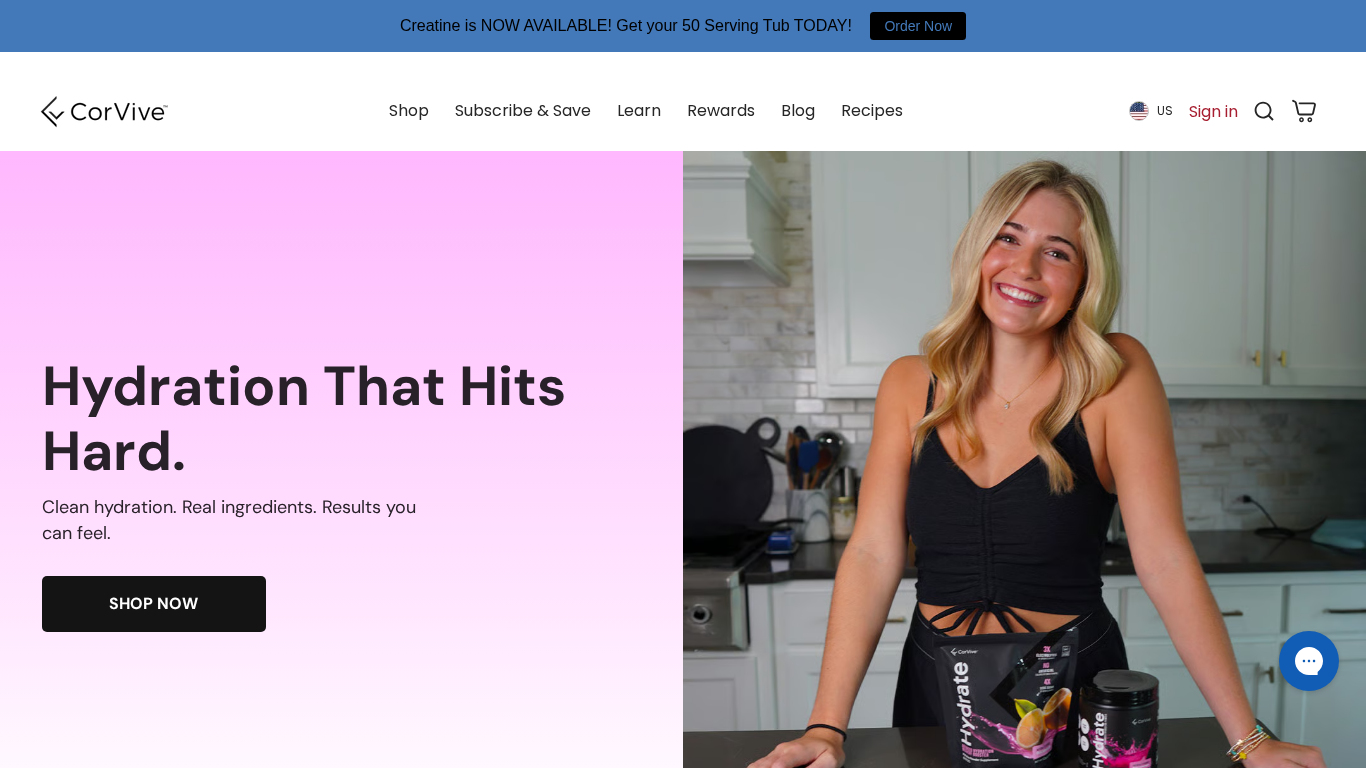Viewport: 1366px width, 768px height.
Task: Click the US flag icon
Action: coord(1139,111)
